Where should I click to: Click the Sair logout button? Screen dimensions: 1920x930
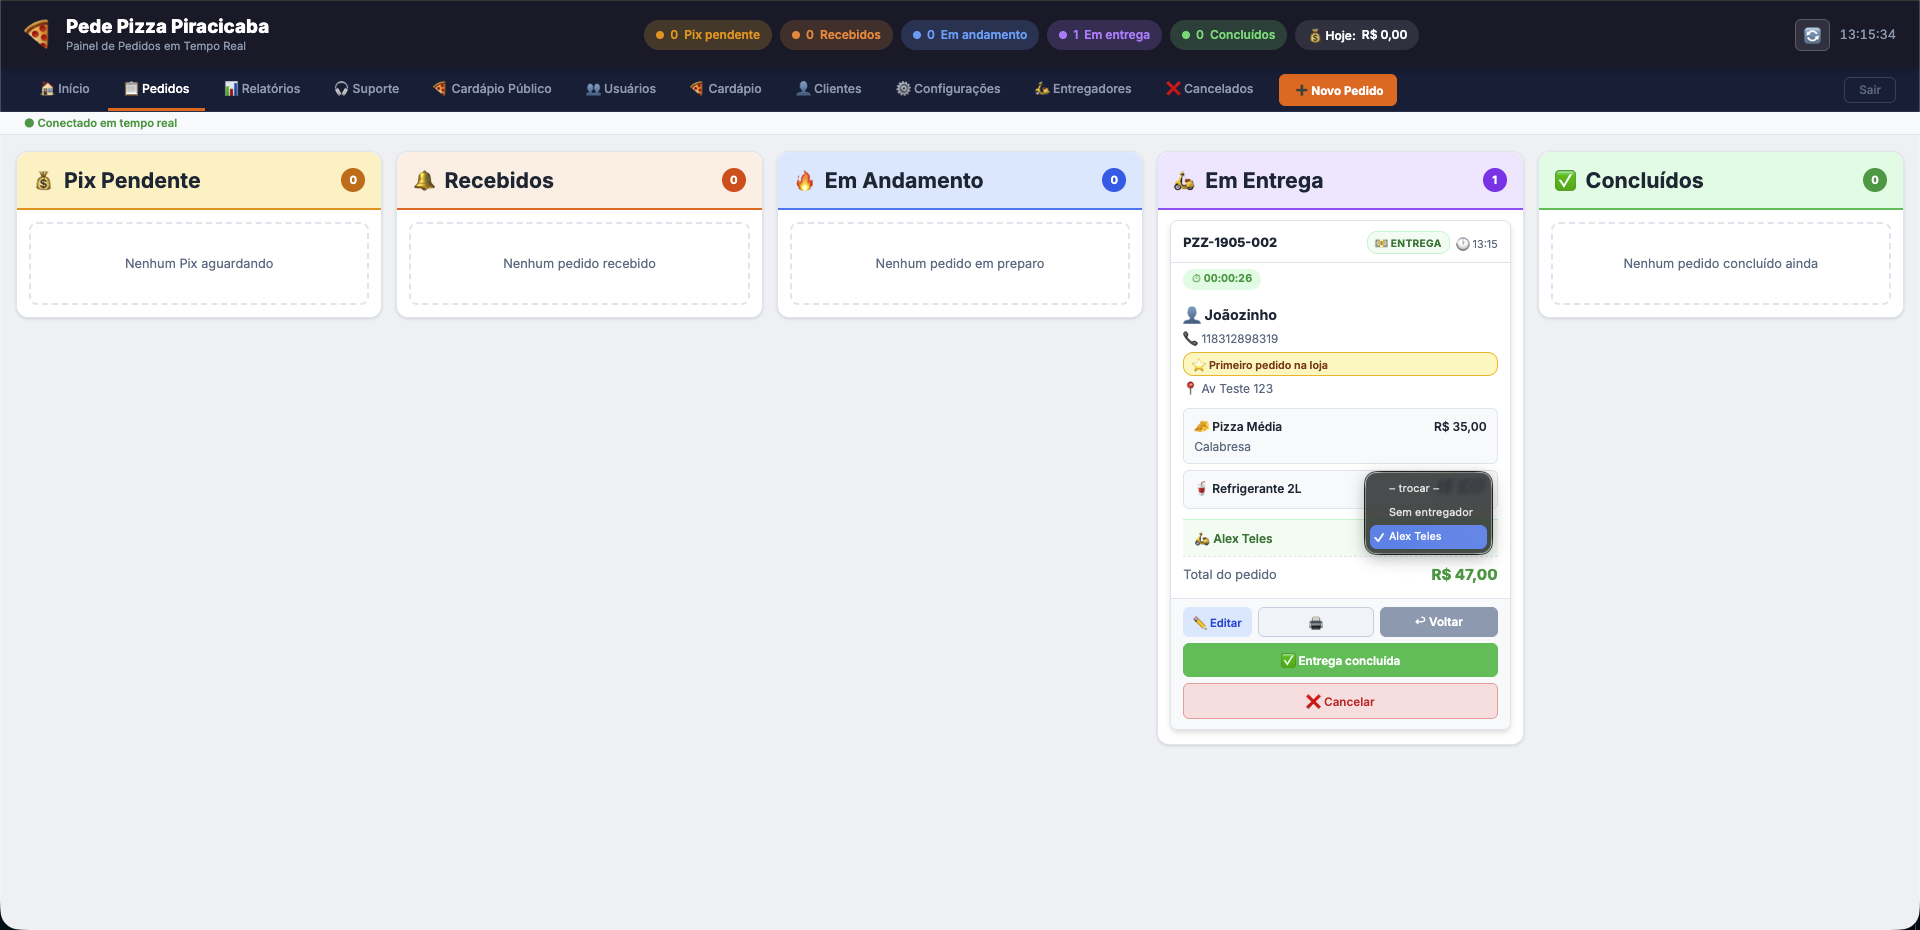pos(1870,90)
